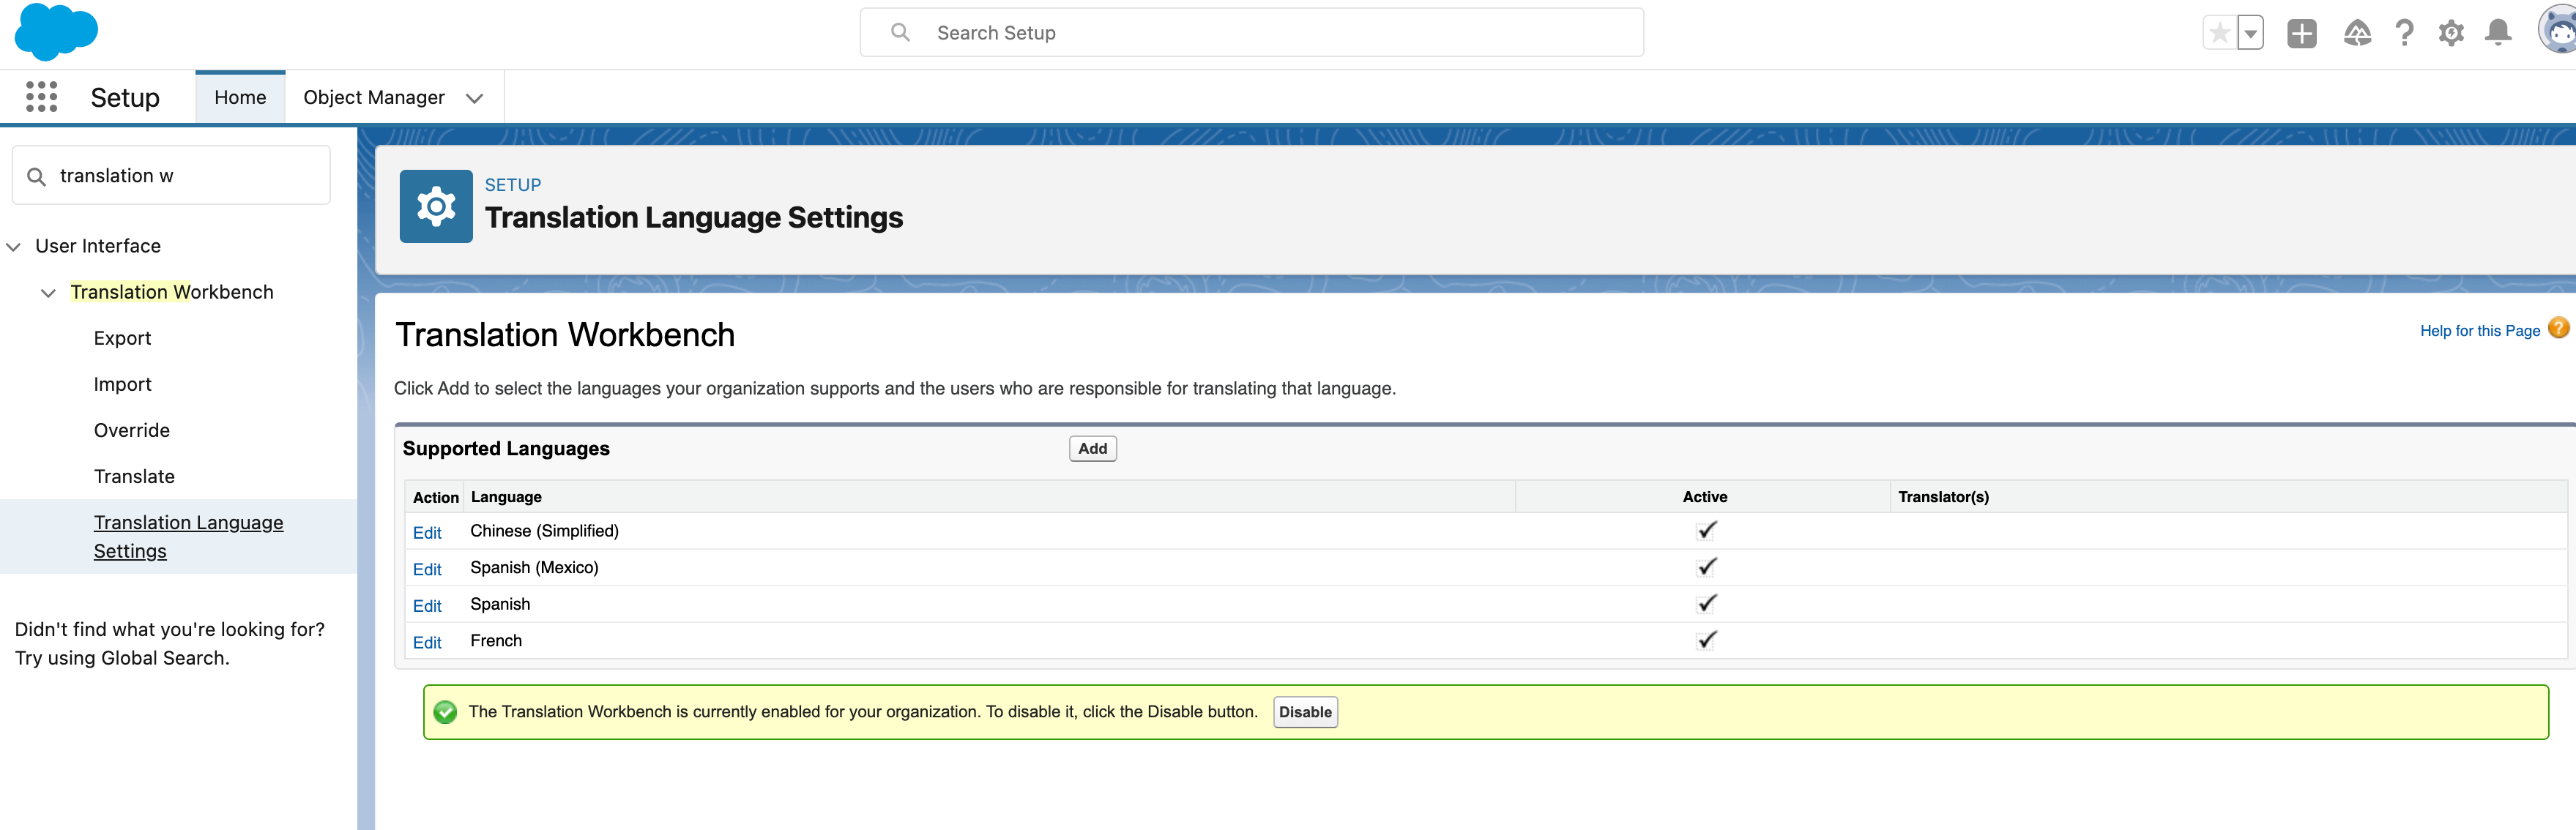This screenshot has height=830, width=2576.
Task: Click the orange help question icon
Action: click(x=2558, y=328)
